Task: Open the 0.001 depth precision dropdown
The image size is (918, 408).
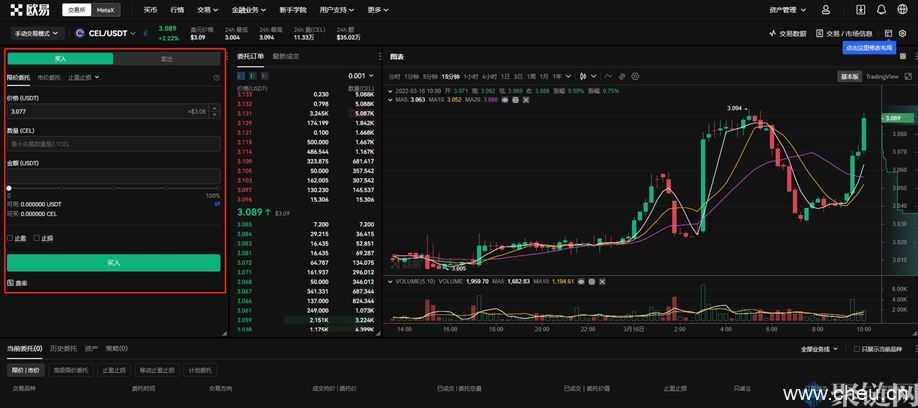Action: pyautogui.click(x=359, y=76)
